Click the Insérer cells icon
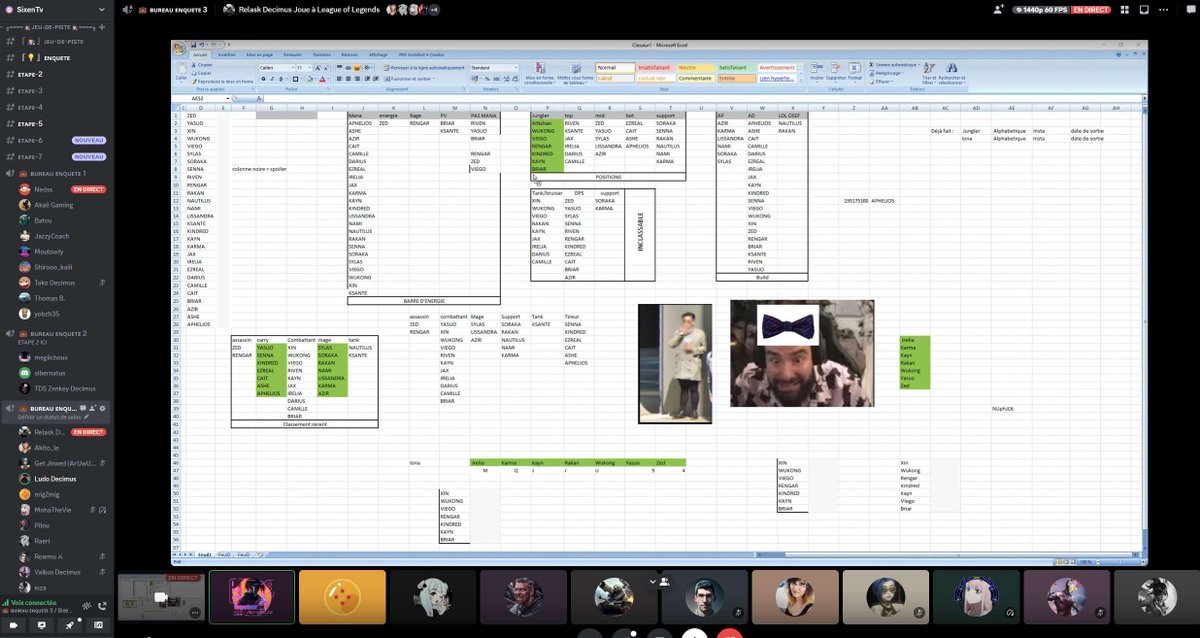1200x638 pixels. pos(816,68)
